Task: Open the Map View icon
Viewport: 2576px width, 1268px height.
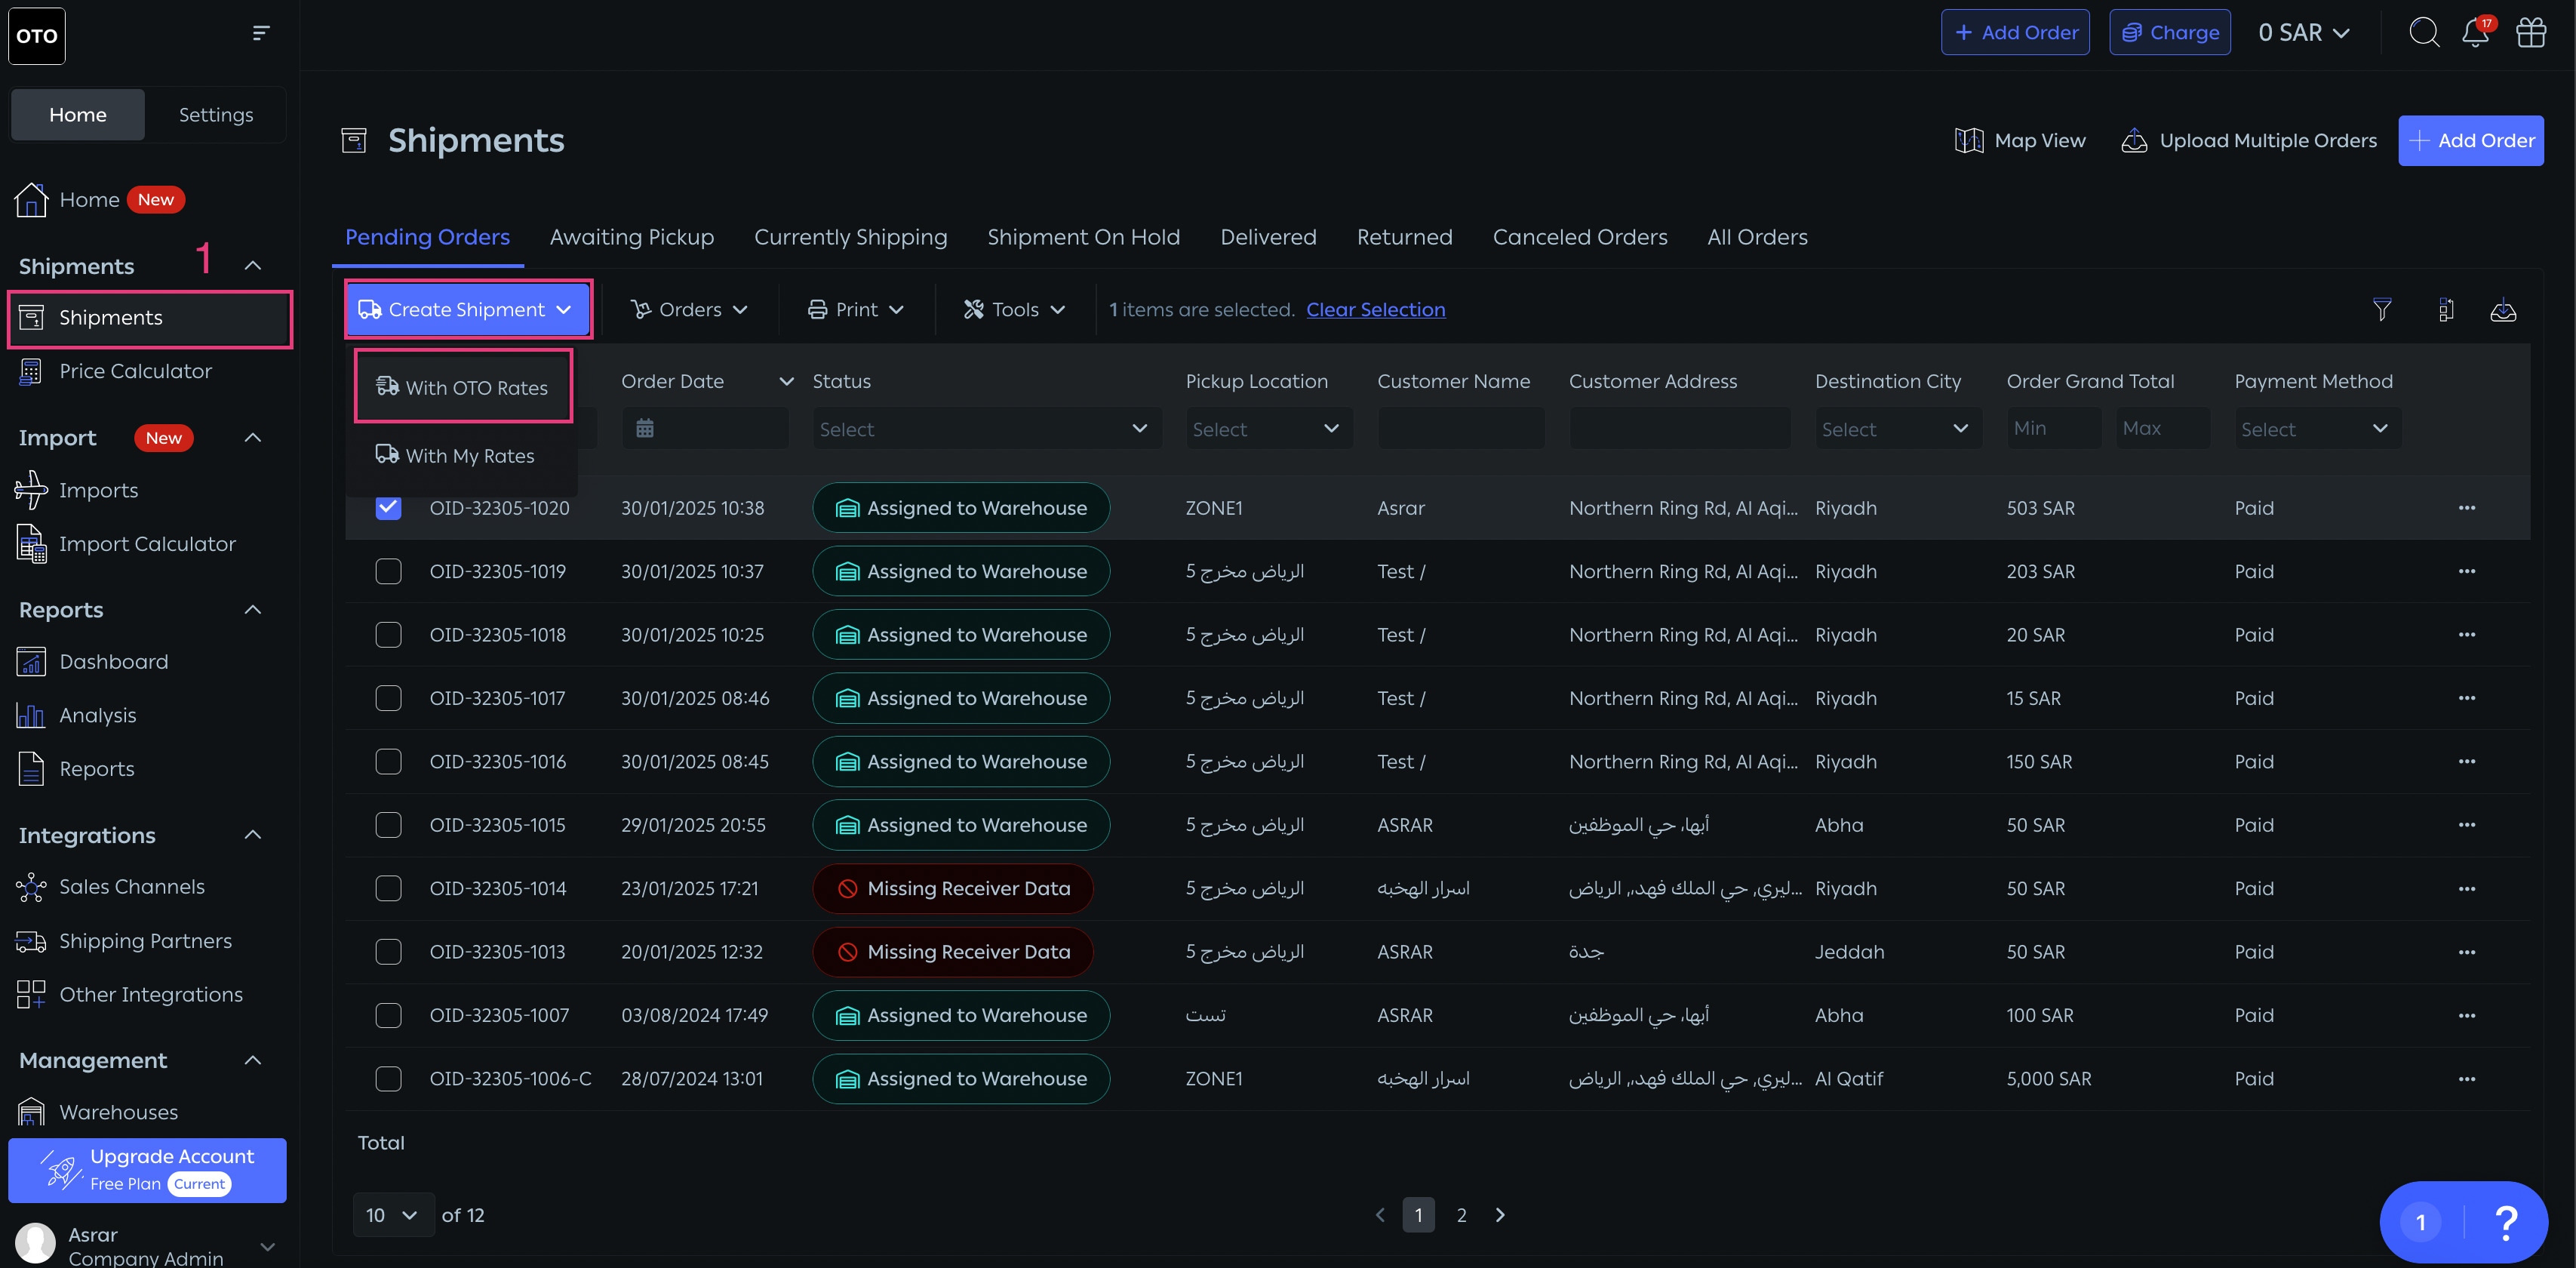Action: click(1968, 141)
